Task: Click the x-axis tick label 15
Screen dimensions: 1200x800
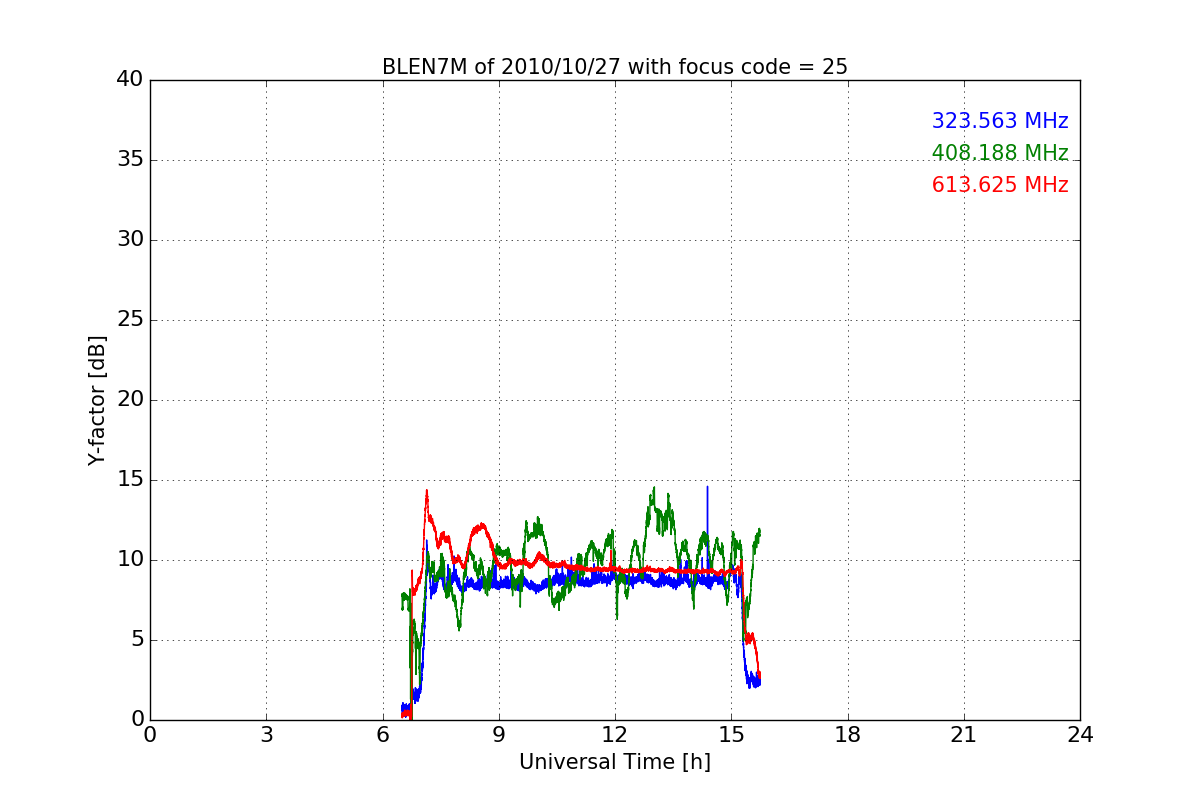Action: 731,734
